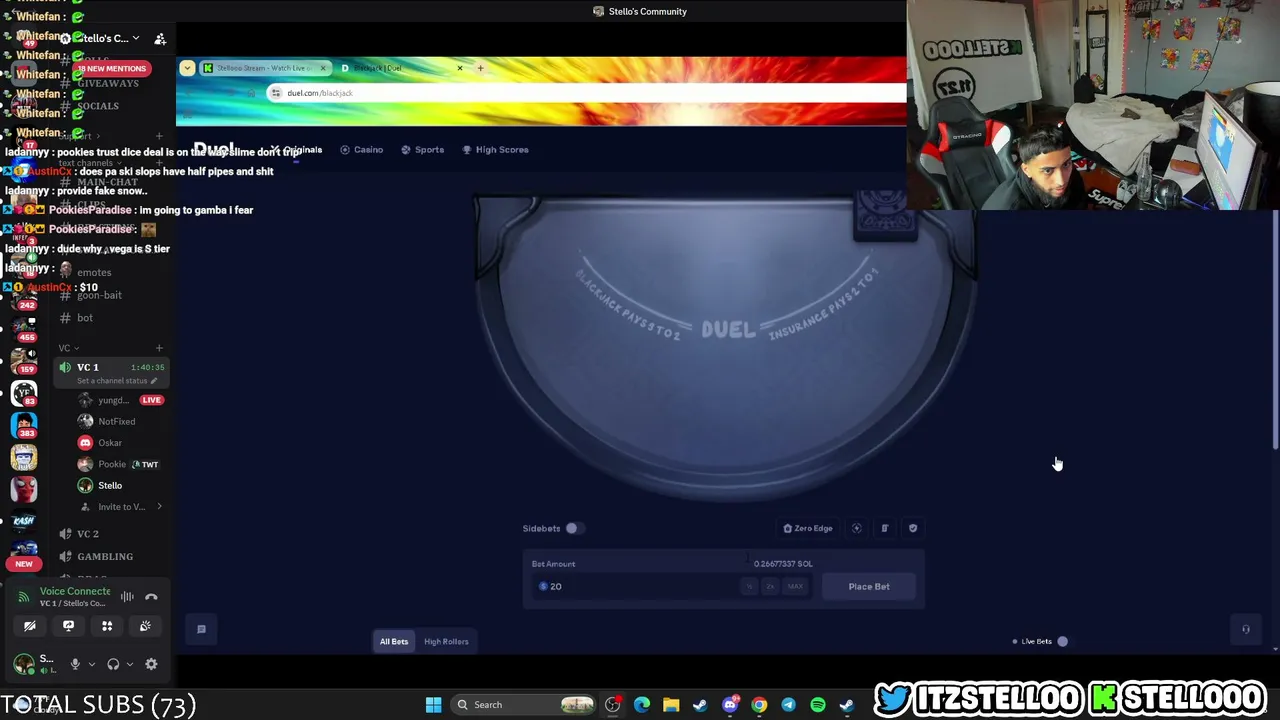Open the KASH server icon

point(24,520)
